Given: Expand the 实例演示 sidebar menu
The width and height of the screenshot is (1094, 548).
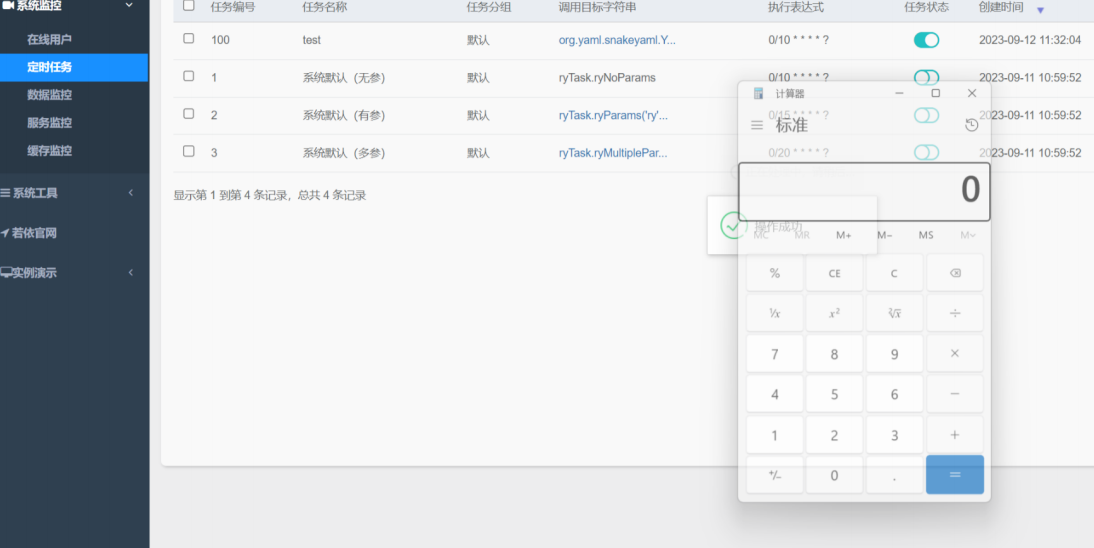Looking at the screenshot, I should pyautogui.click(x=70, y=272).
